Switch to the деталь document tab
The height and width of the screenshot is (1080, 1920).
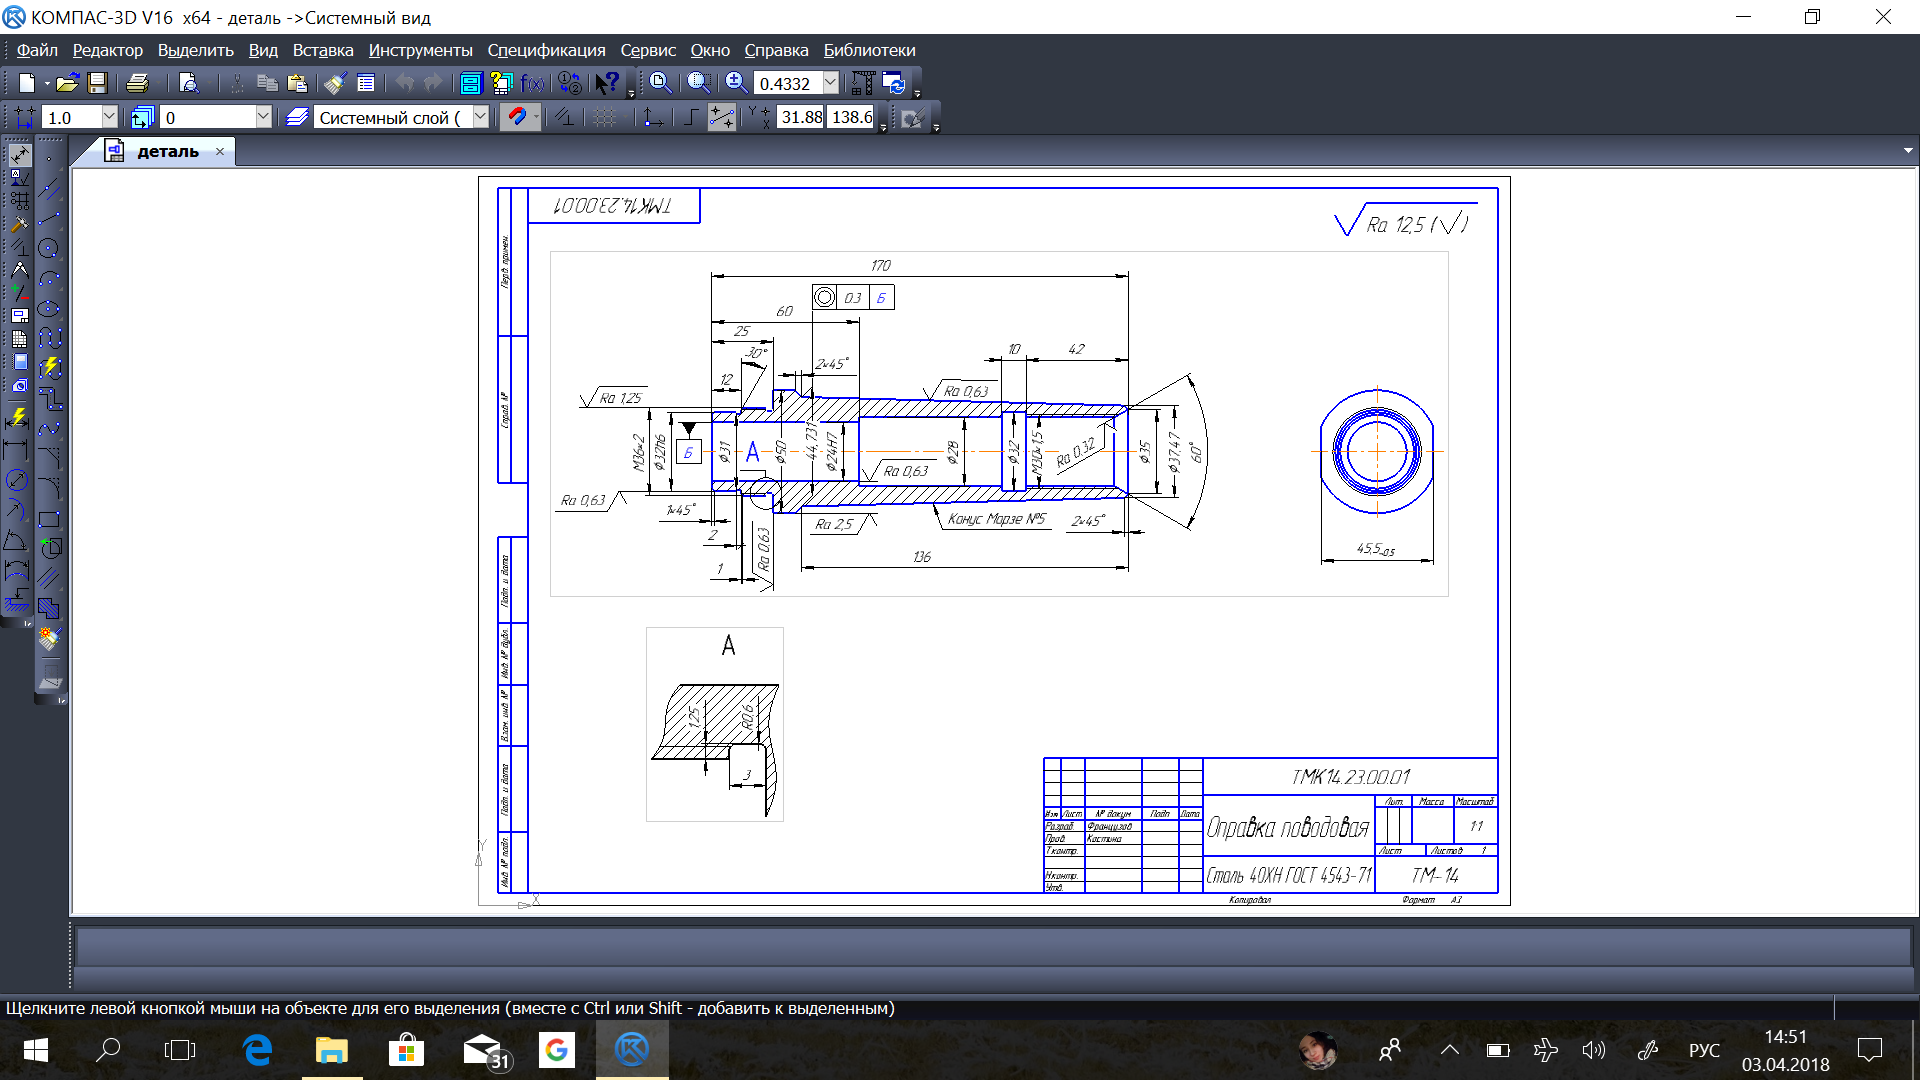[167, 152]
